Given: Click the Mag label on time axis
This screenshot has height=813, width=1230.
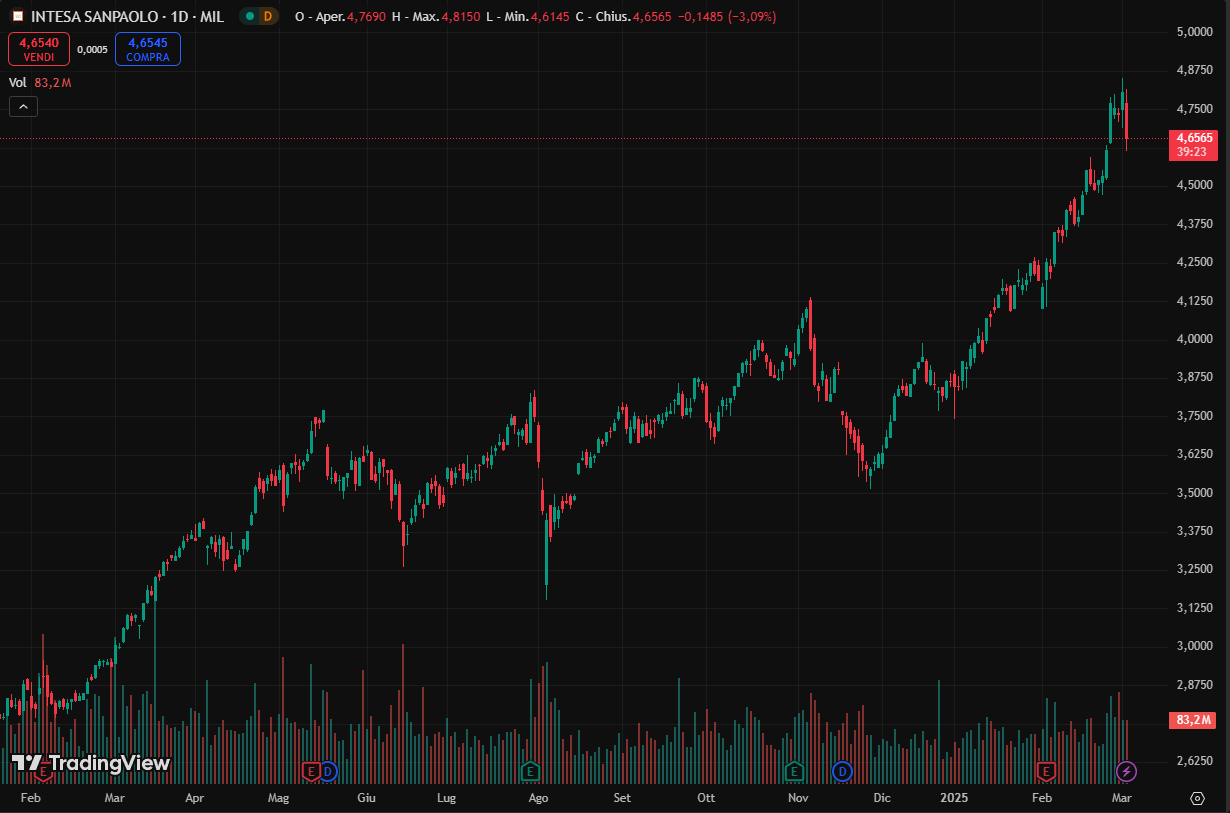Looking at the screenshot, I should 279,798.
